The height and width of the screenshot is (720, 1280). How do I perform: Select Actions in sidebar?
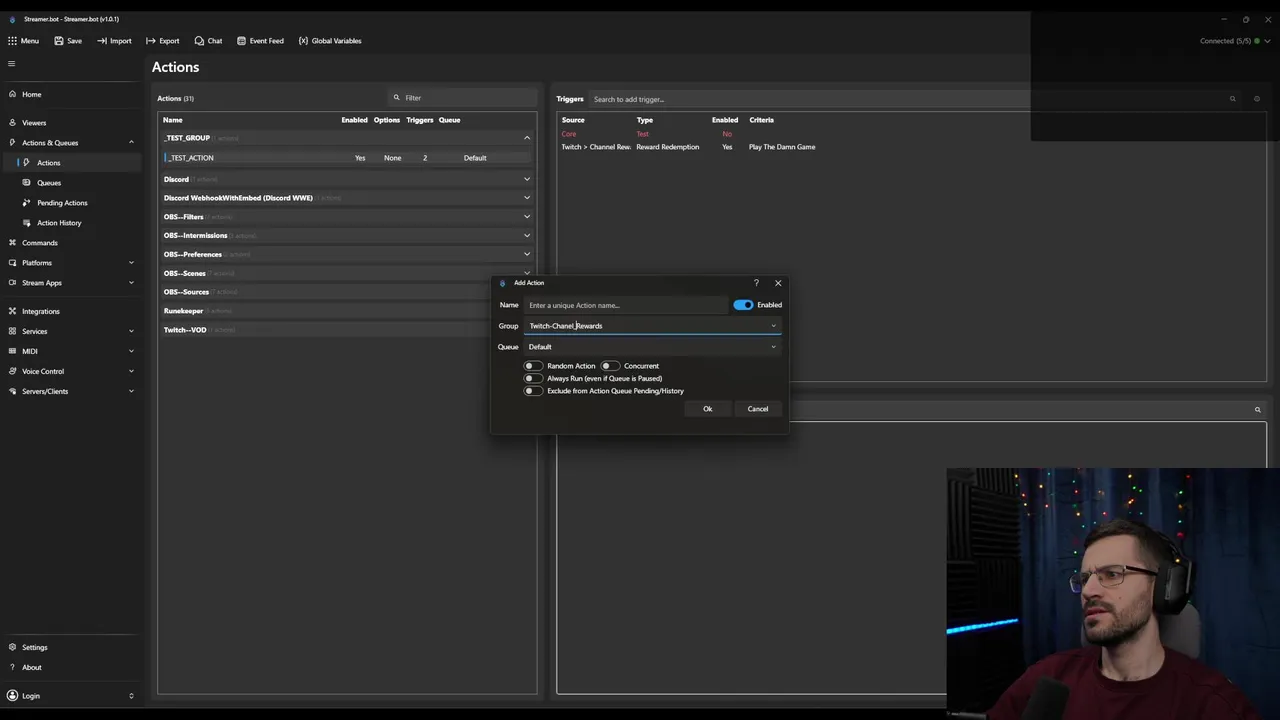click(x=48, y=163)
